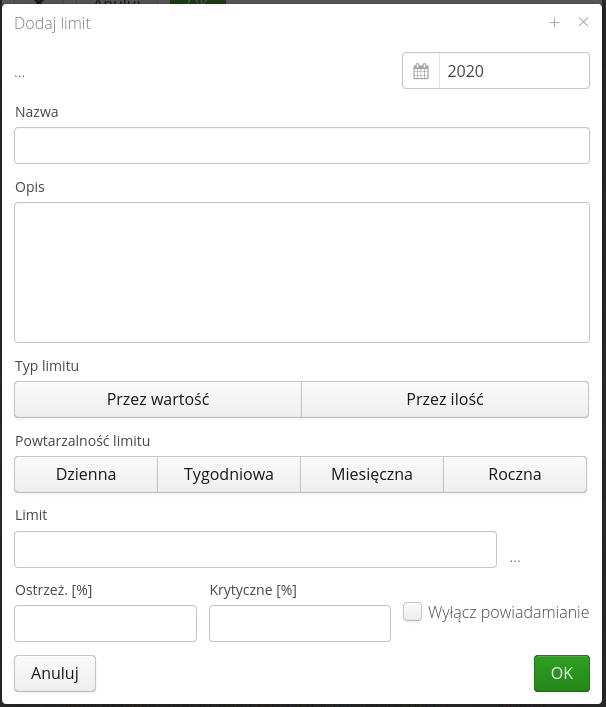606x707 pixels.
Task: Select Przez wartość limit type
Action: pyautogui.click(x=158, y=399)
